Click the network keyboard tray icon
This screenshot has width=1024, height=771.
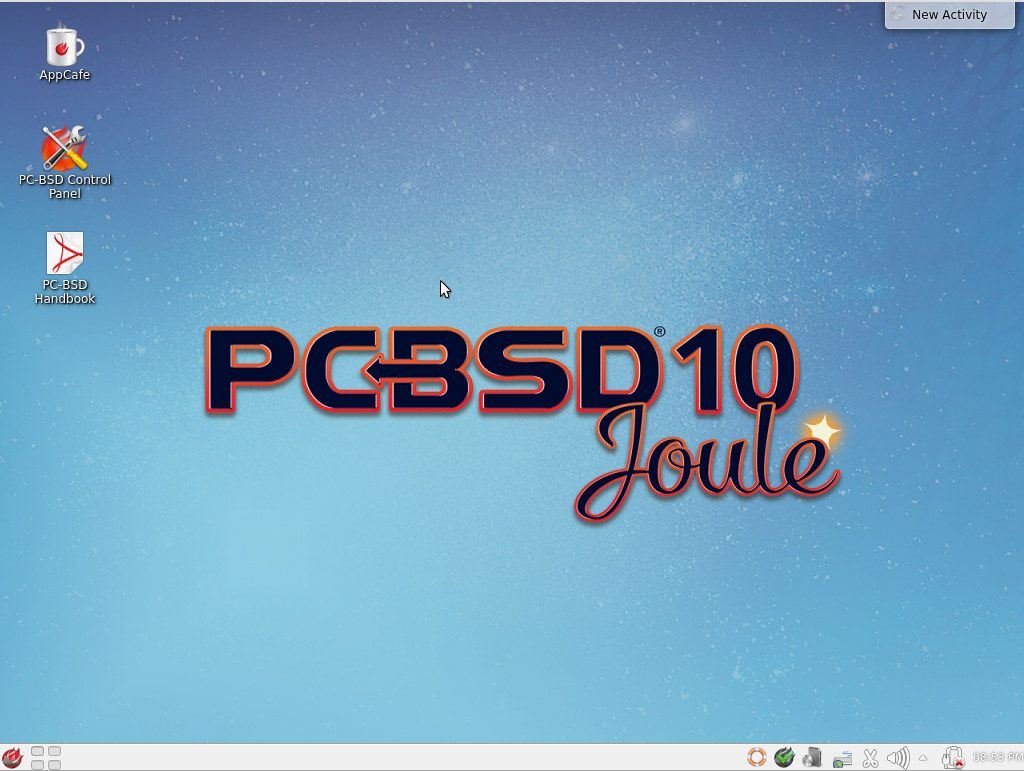842,759
